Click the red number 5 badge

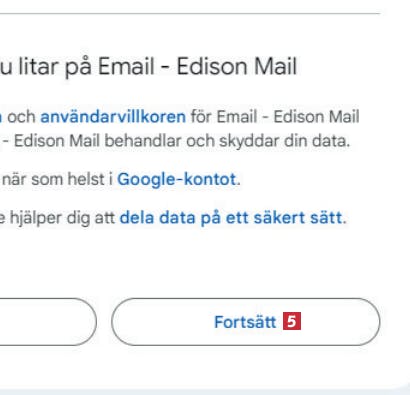292,321
